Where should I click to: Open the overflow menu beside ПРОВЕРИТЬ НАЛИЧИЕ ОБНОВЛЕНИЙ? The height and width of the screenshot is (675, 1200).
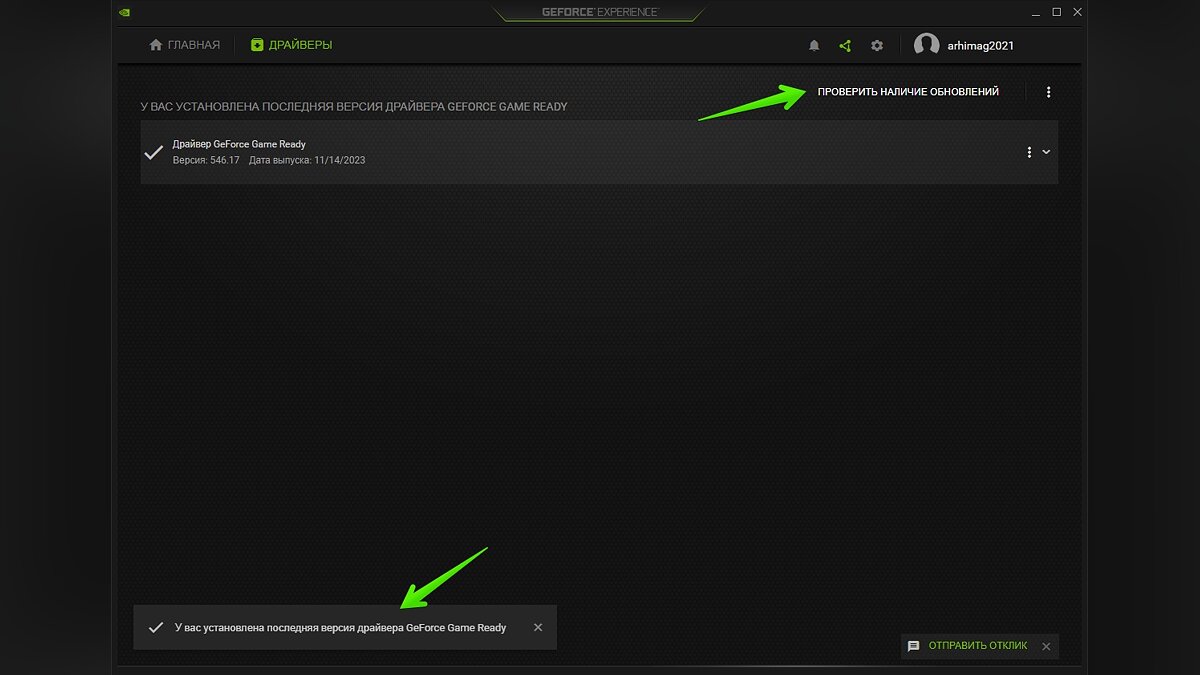point(1048,91)
